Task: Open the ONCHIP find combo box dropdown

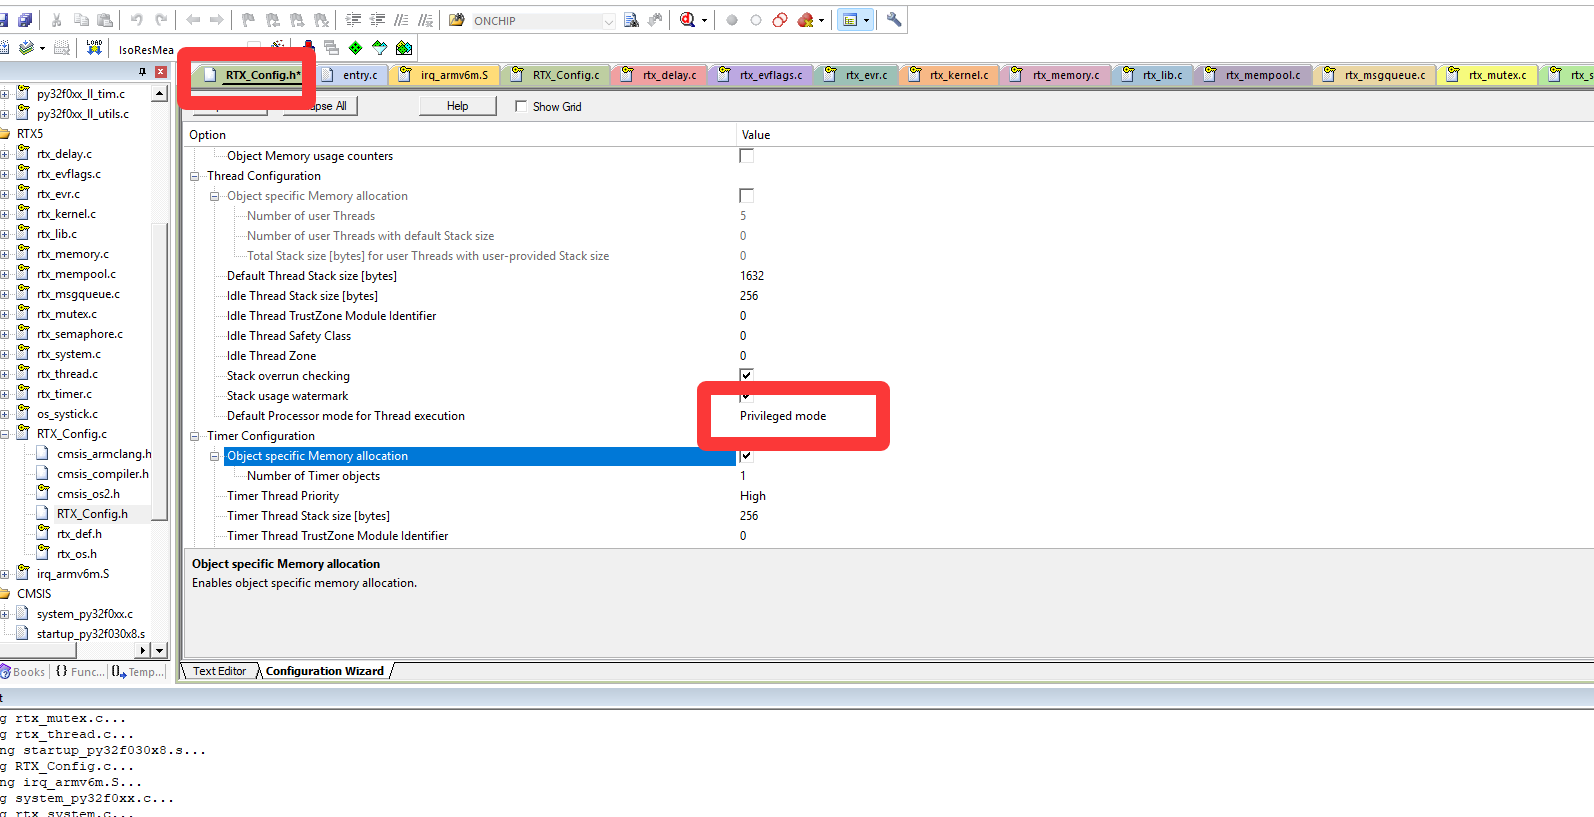Action: coord(609,21)
